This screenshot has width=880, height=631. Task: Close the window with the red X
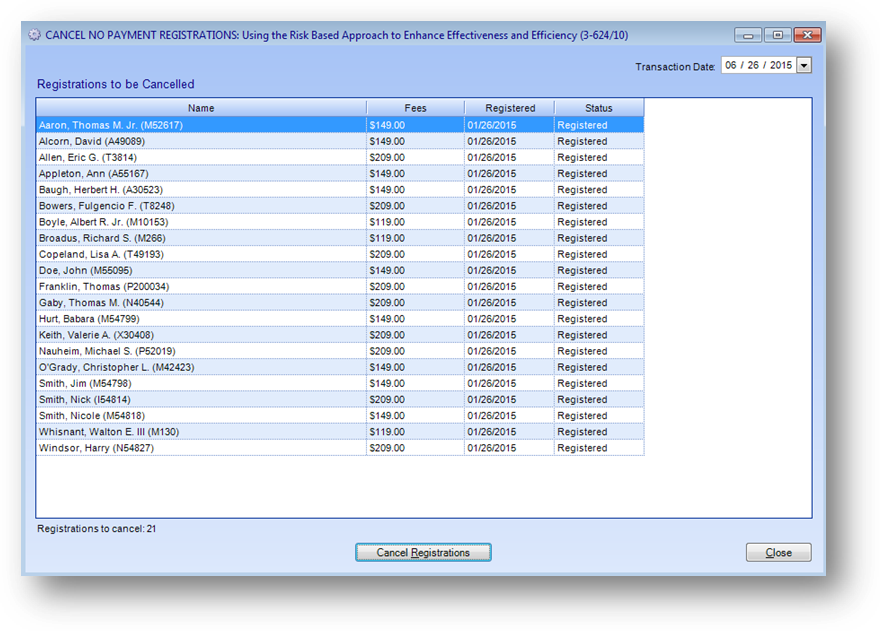[x=808, y=35]
